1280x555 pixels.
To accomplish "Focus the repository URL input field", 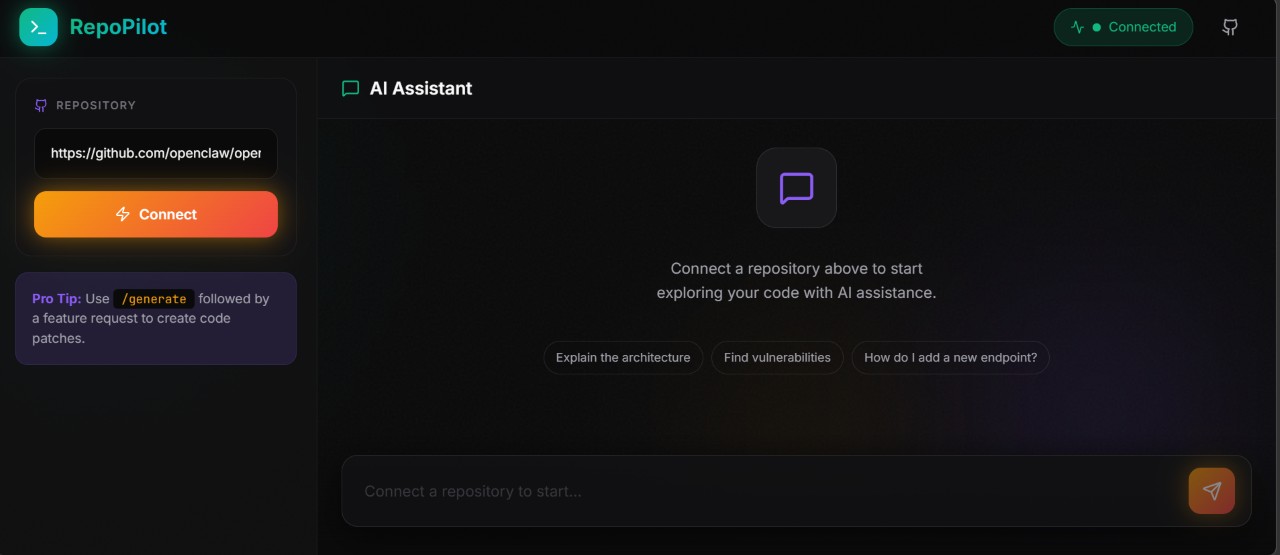I will pos(156,153).
